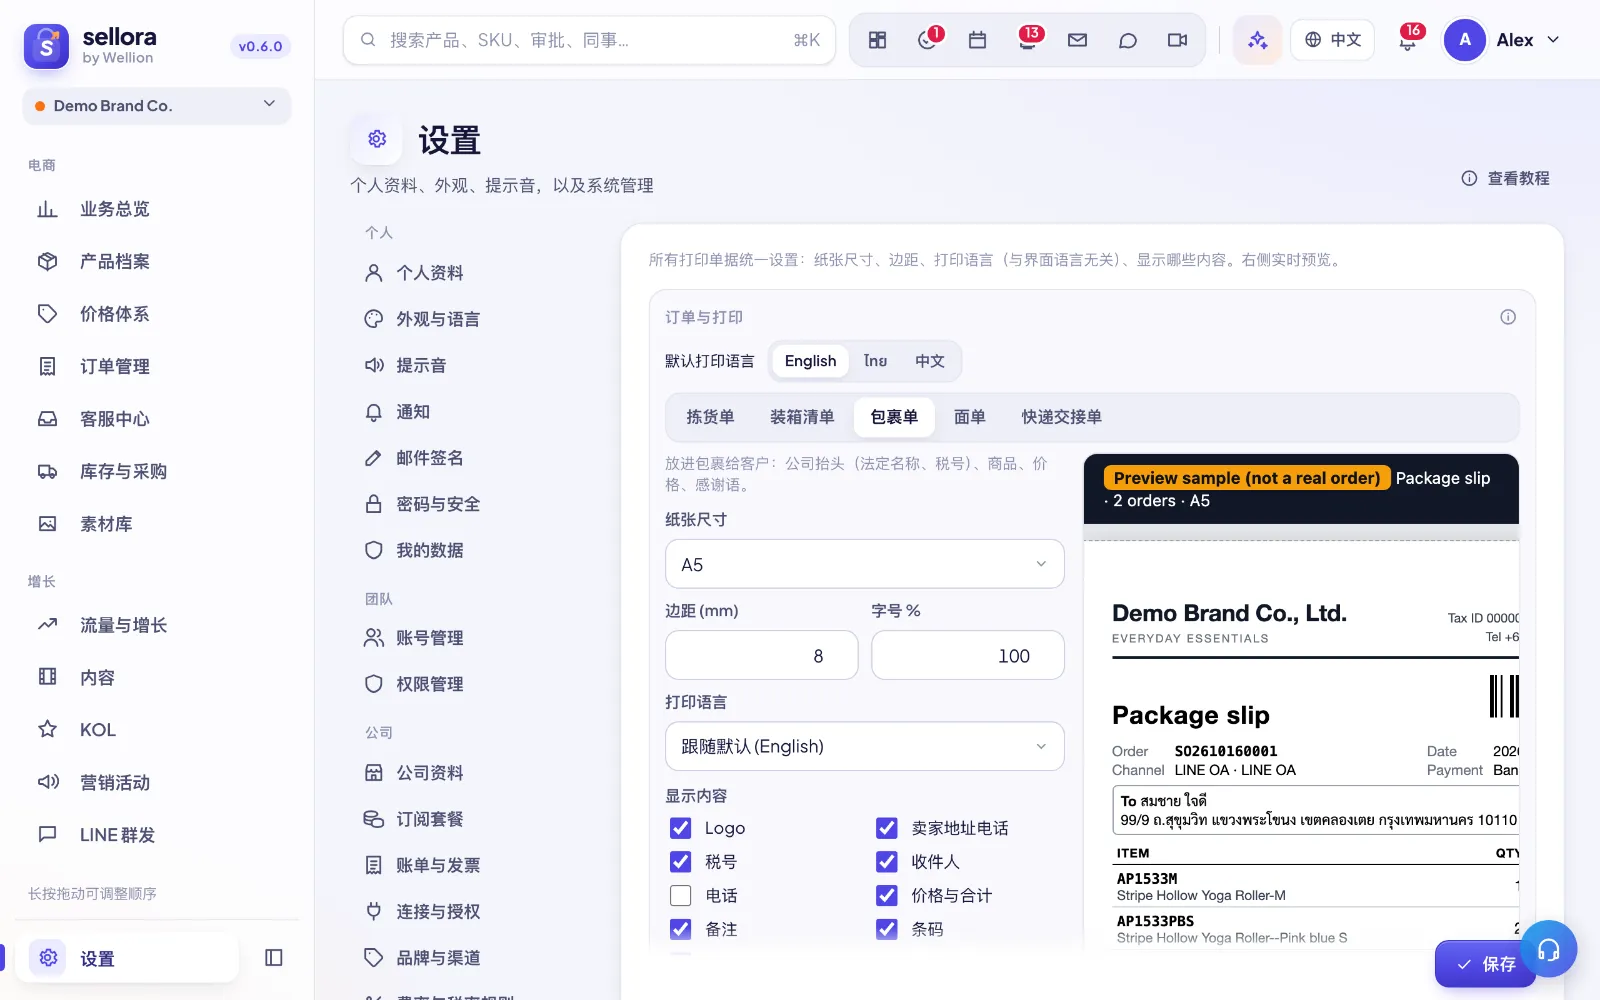Open the 中文 language selector
The height and width of the screenshot is (1000, 1600).
click(1333, 40)
